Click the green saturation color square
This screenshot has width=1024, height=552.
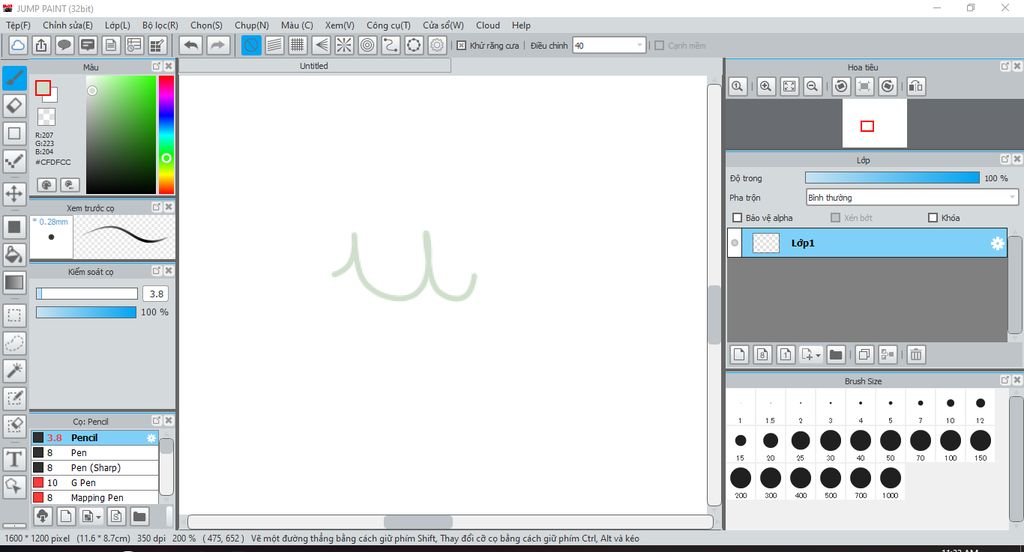(121, 135)
